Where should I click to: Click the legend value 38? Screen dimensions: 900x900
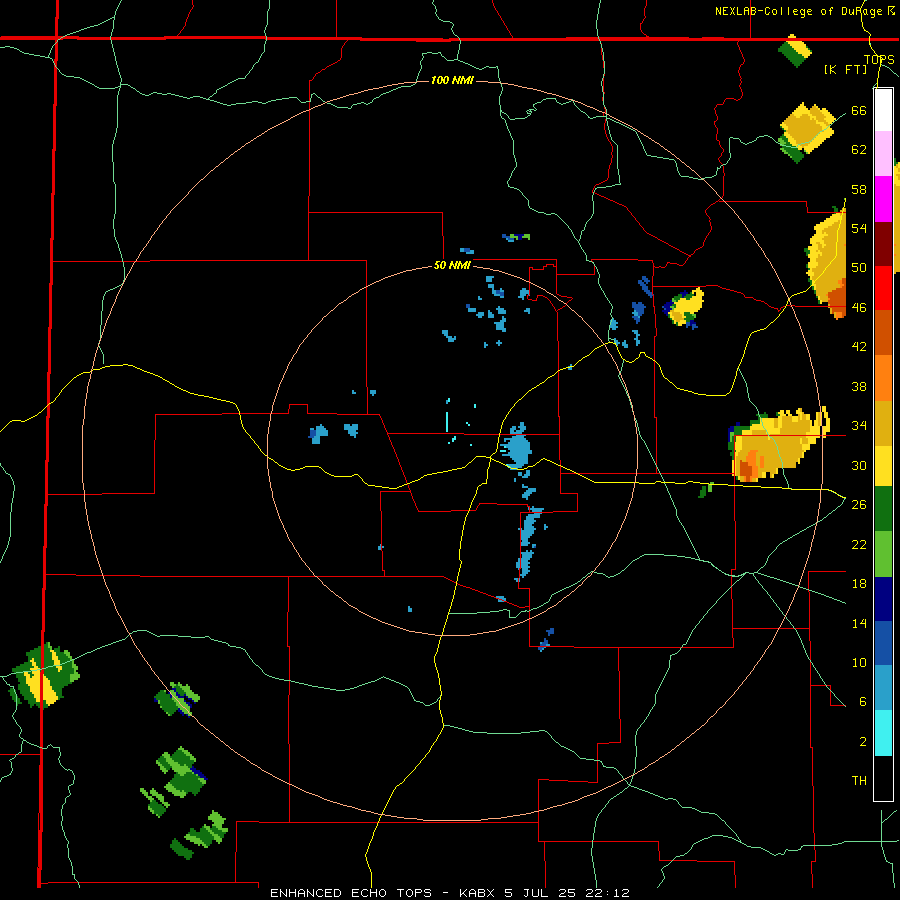point(859,386)
